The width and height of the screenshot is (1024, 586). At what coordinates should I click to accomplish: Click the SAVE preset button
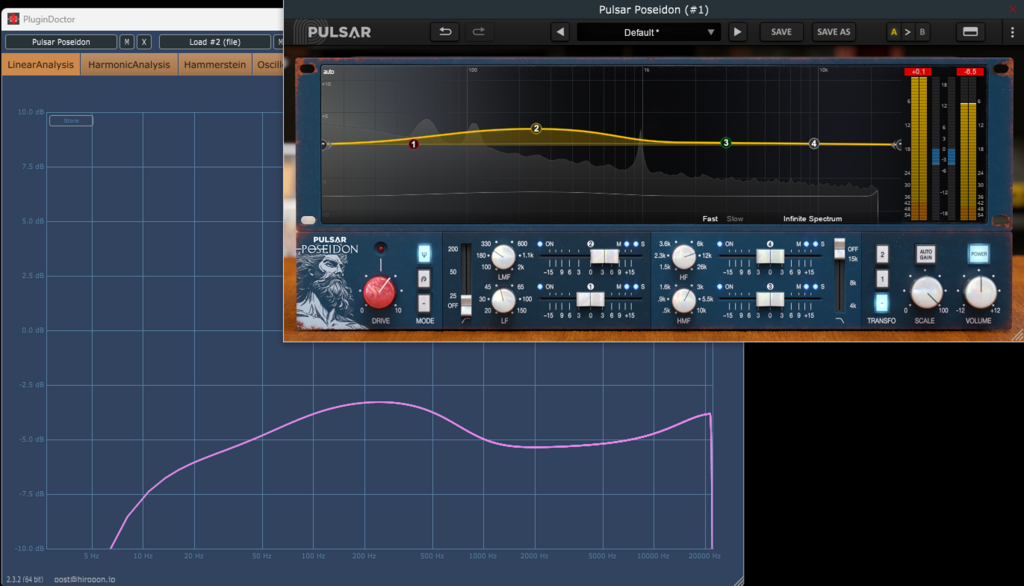pos(781,32)
